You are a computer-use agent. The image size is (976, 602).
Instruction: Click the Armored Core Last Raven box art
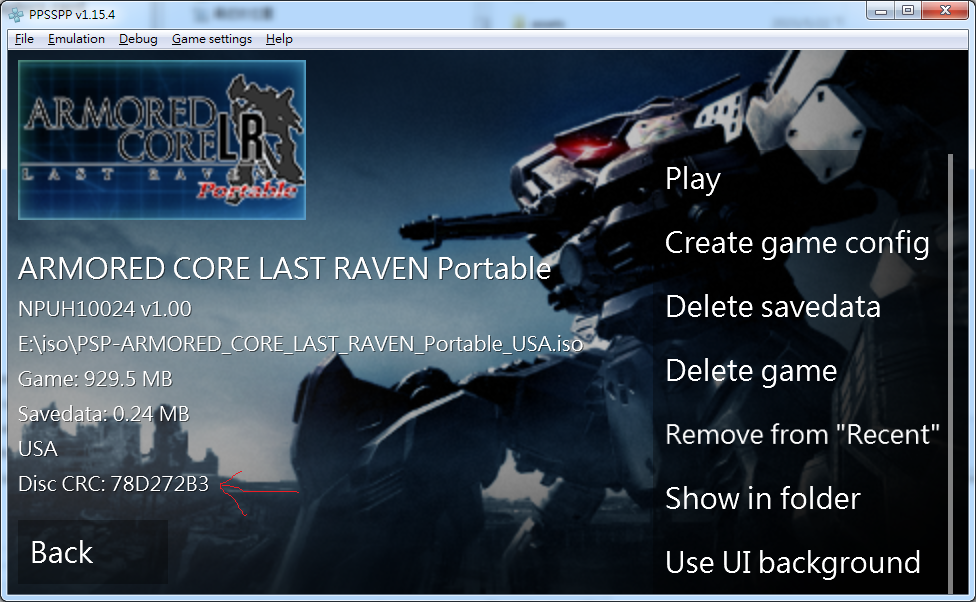(x=162, y=138)
